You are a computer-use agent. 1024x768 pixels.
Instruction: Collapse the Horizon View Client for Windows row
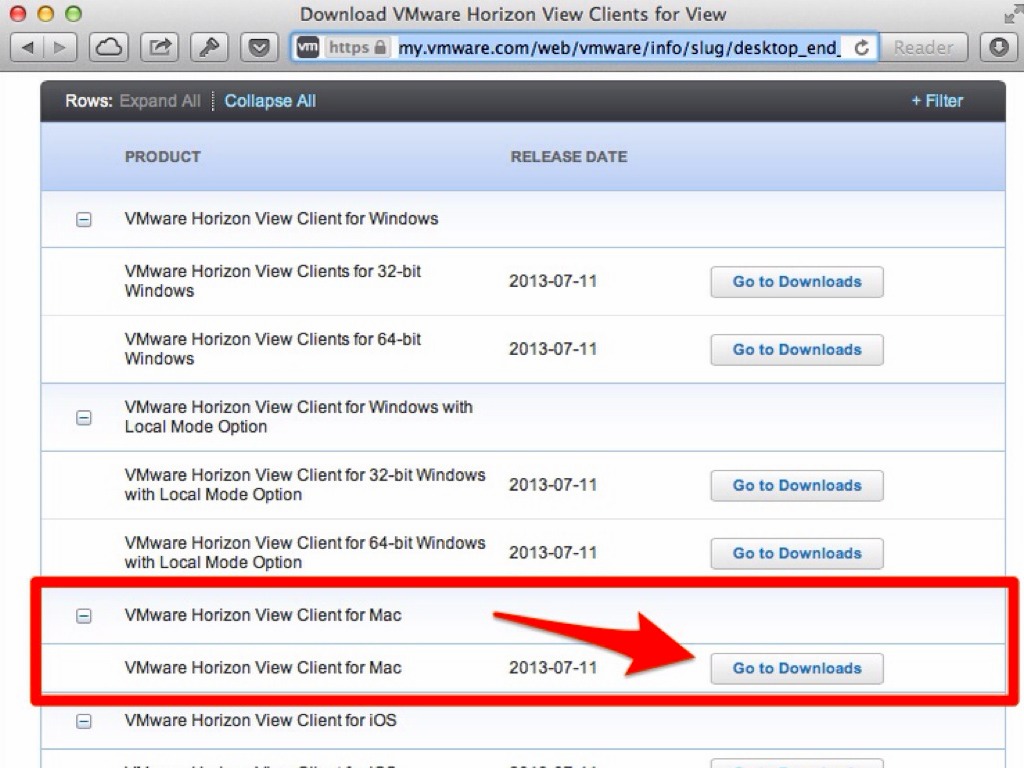point(84,219)
